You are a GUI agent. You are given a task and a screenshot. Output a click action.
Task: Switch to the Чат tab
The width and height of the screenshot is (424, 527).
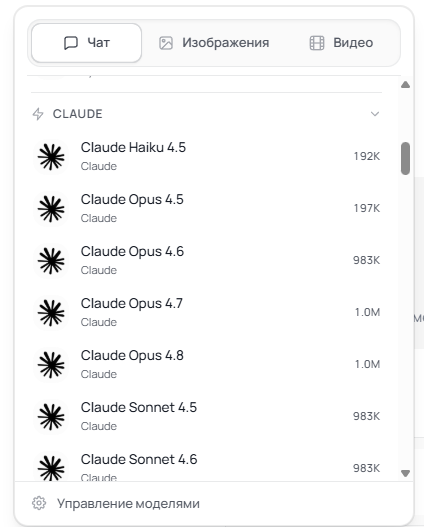86,43
